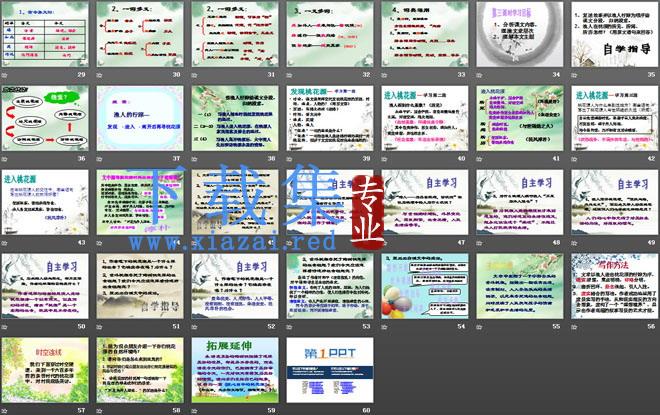Viewport: 660px width, 415px height.
Task: Select slide 31 thumbnail
Action: click(x=235, y=34)
